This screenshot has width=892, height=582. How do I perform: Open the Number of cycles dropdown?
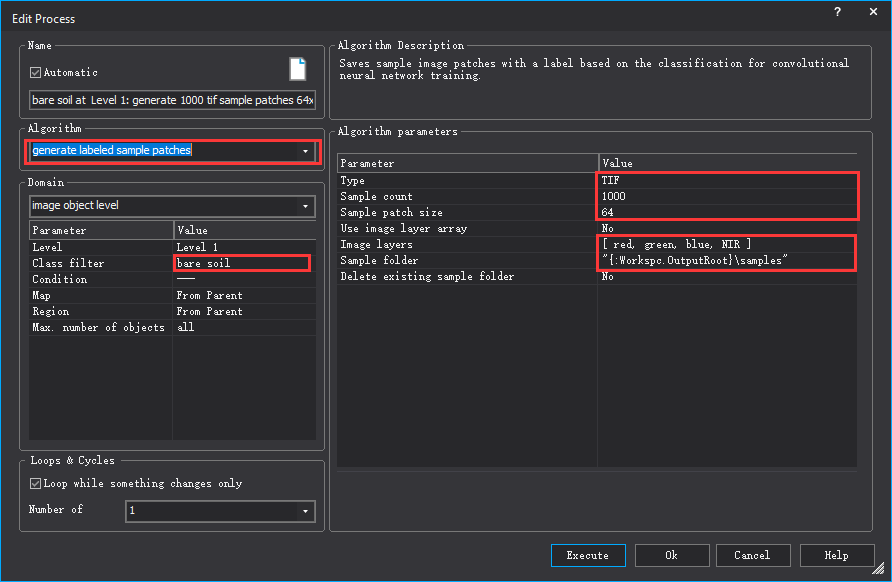click(305, 511)
